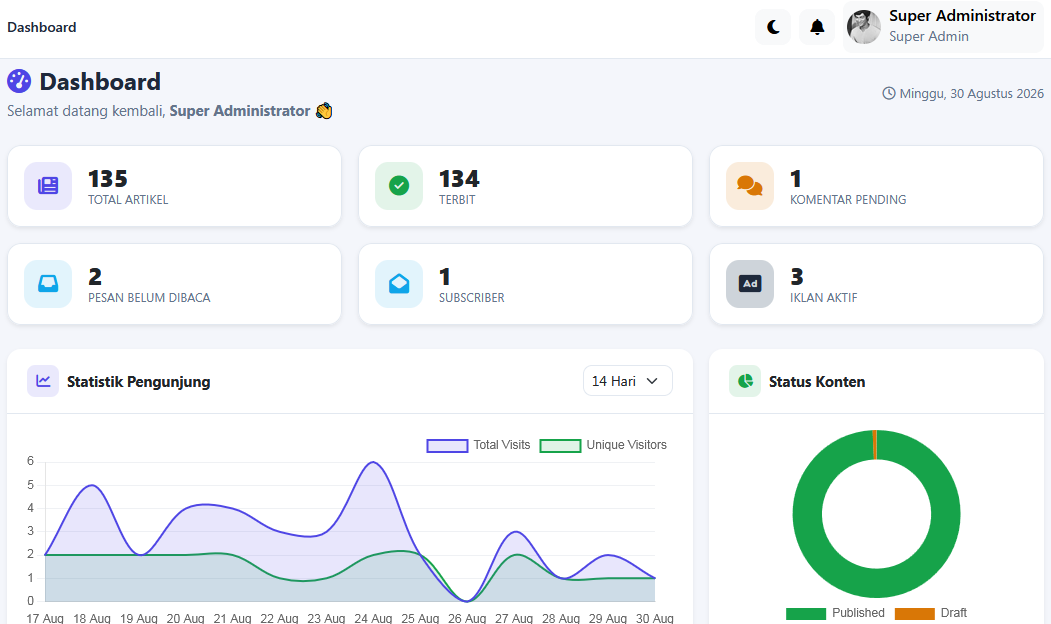Click the green Published segment of the donut chart
This screenshot has width=1051, height=624.
(877, 582)
